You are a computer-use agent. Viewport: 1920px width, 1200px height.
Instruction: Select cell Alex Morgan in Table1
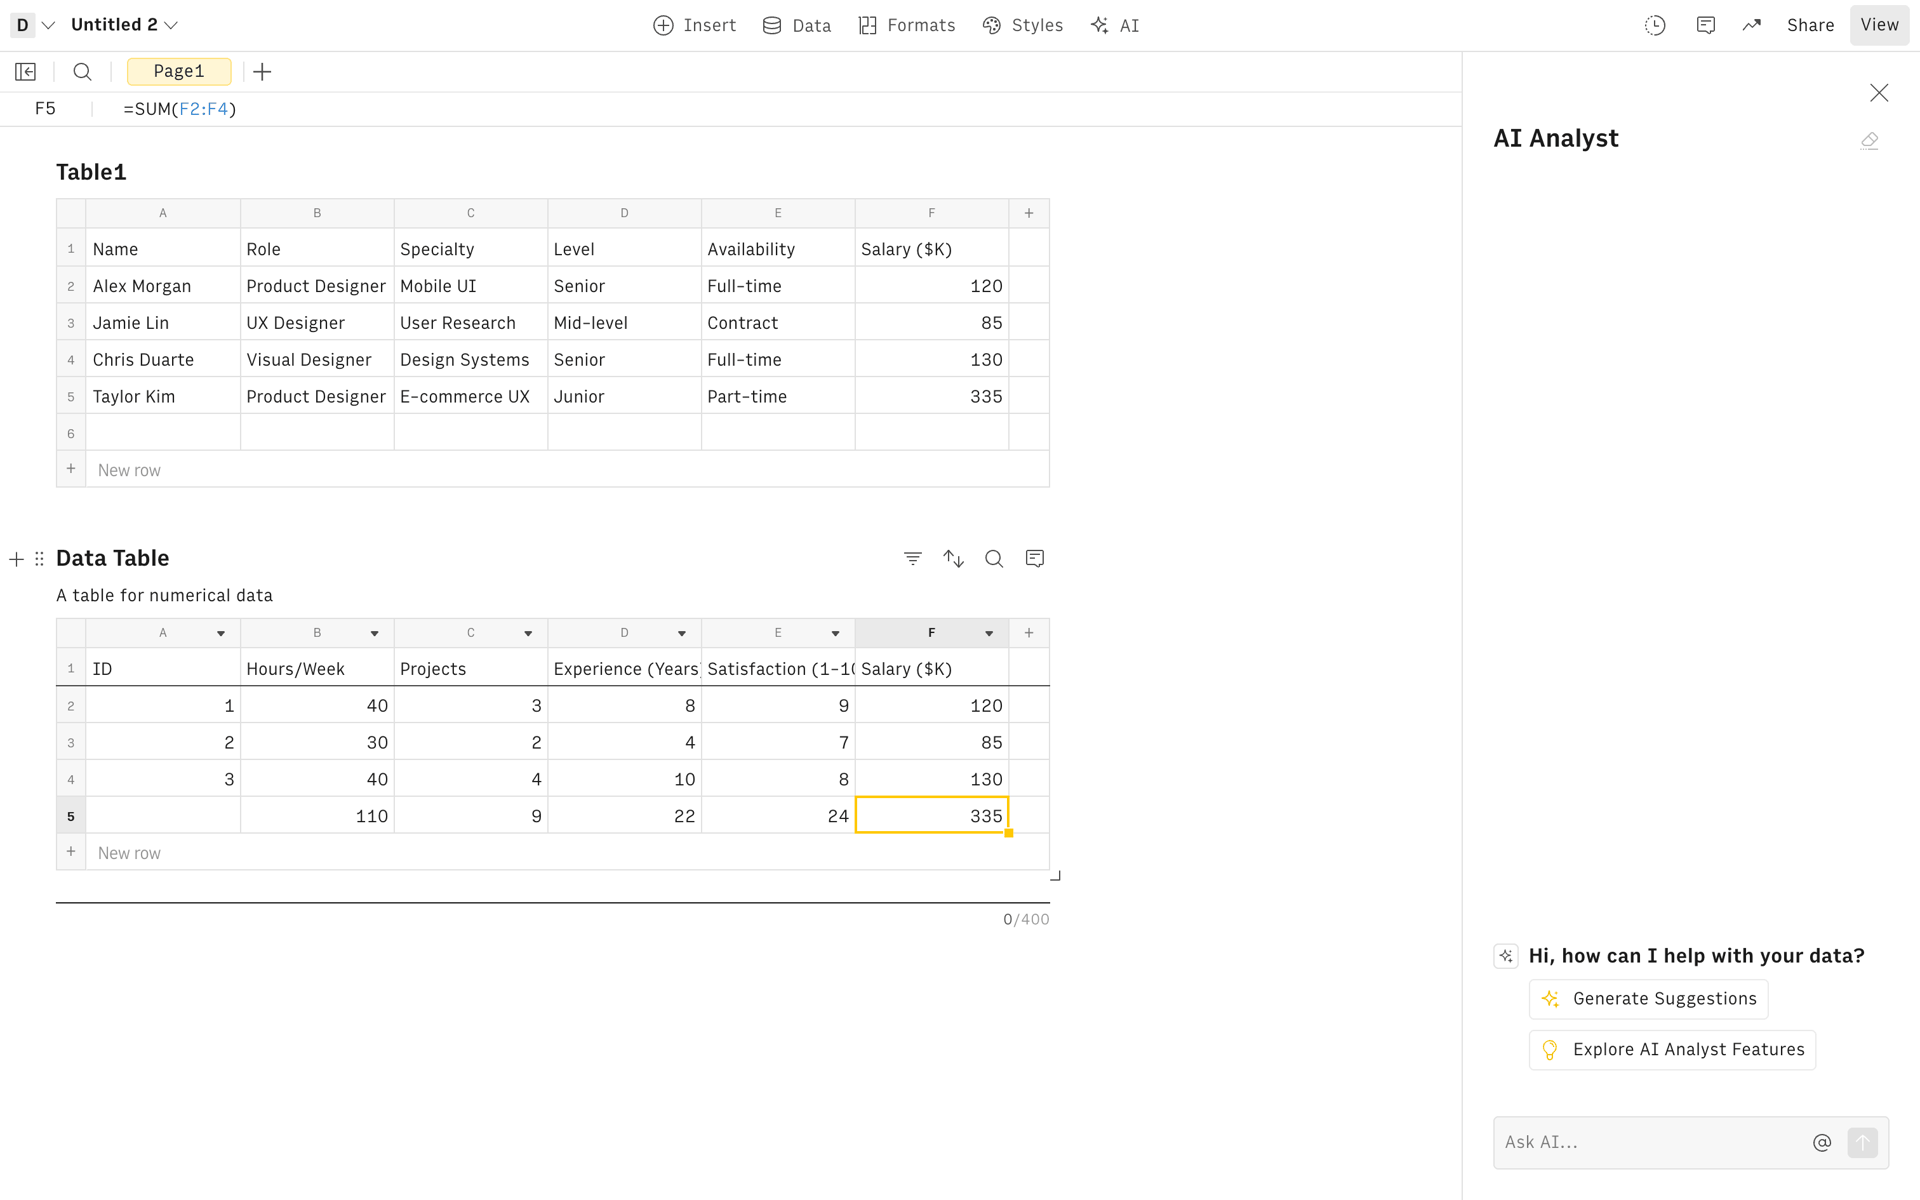tap(163, 286)
